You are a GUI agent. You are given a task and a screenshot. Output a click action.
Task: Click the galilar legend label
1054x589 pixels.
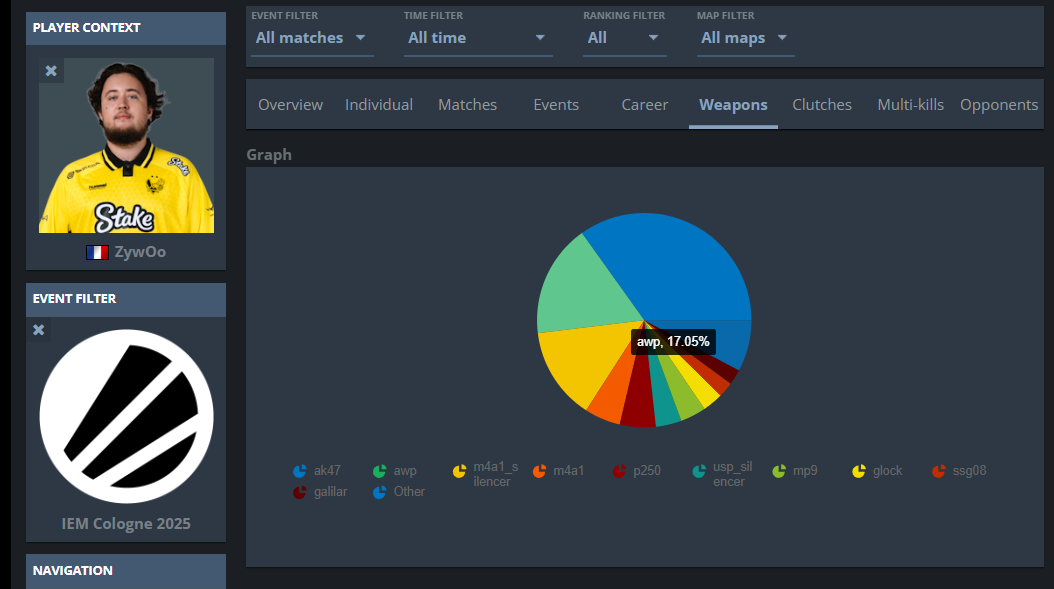pos(331,492)
